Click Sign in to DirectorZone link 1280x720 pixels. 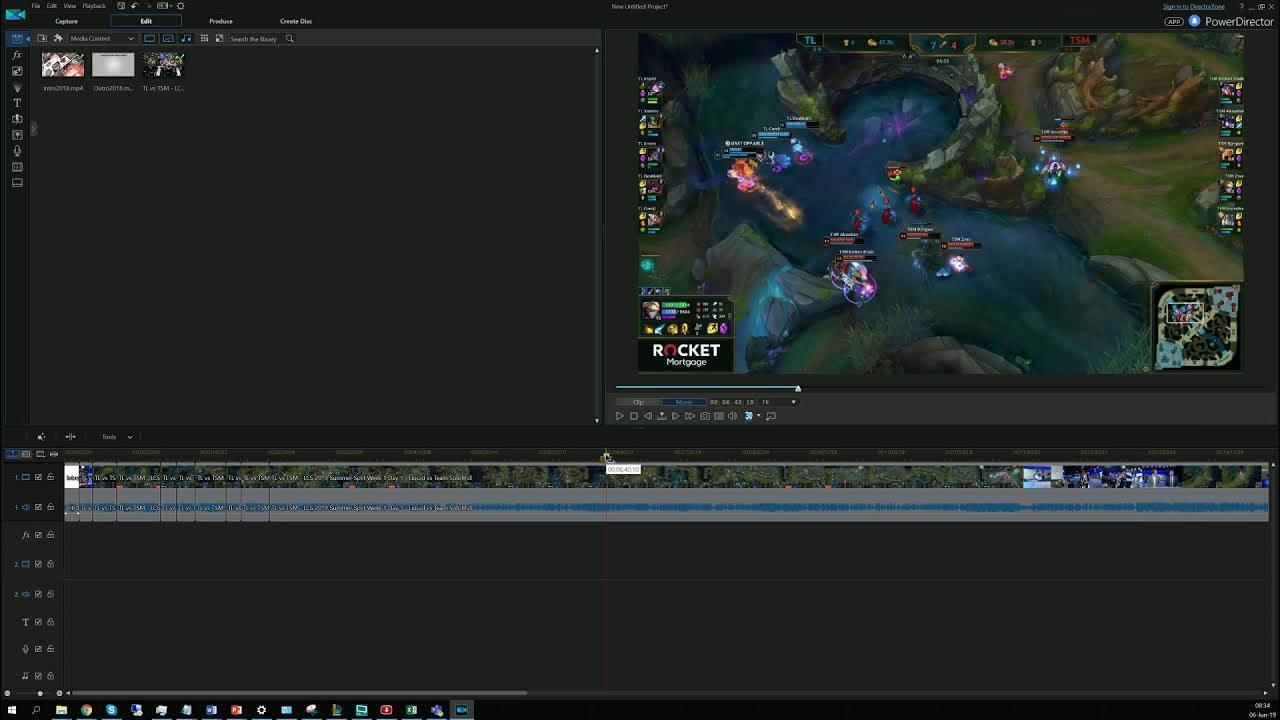(1193, 7)
